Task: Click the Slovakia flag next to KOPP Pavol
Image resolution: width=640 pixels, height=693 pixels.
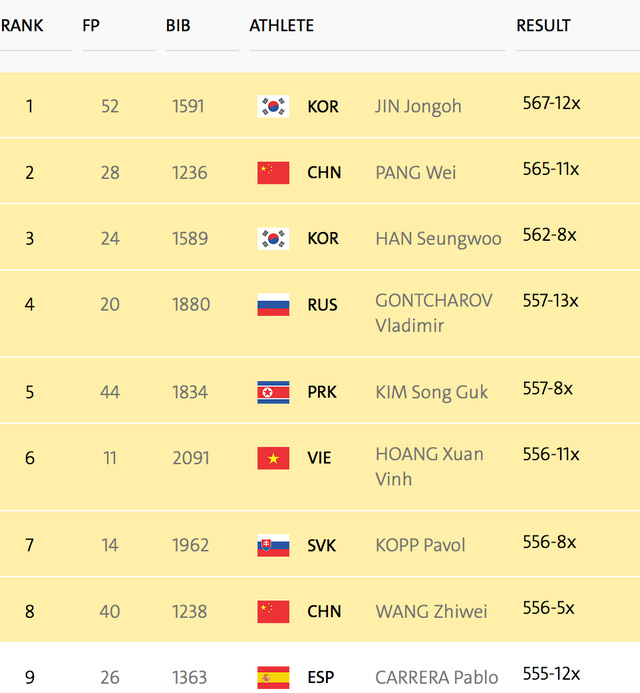Action: [273, 545]
